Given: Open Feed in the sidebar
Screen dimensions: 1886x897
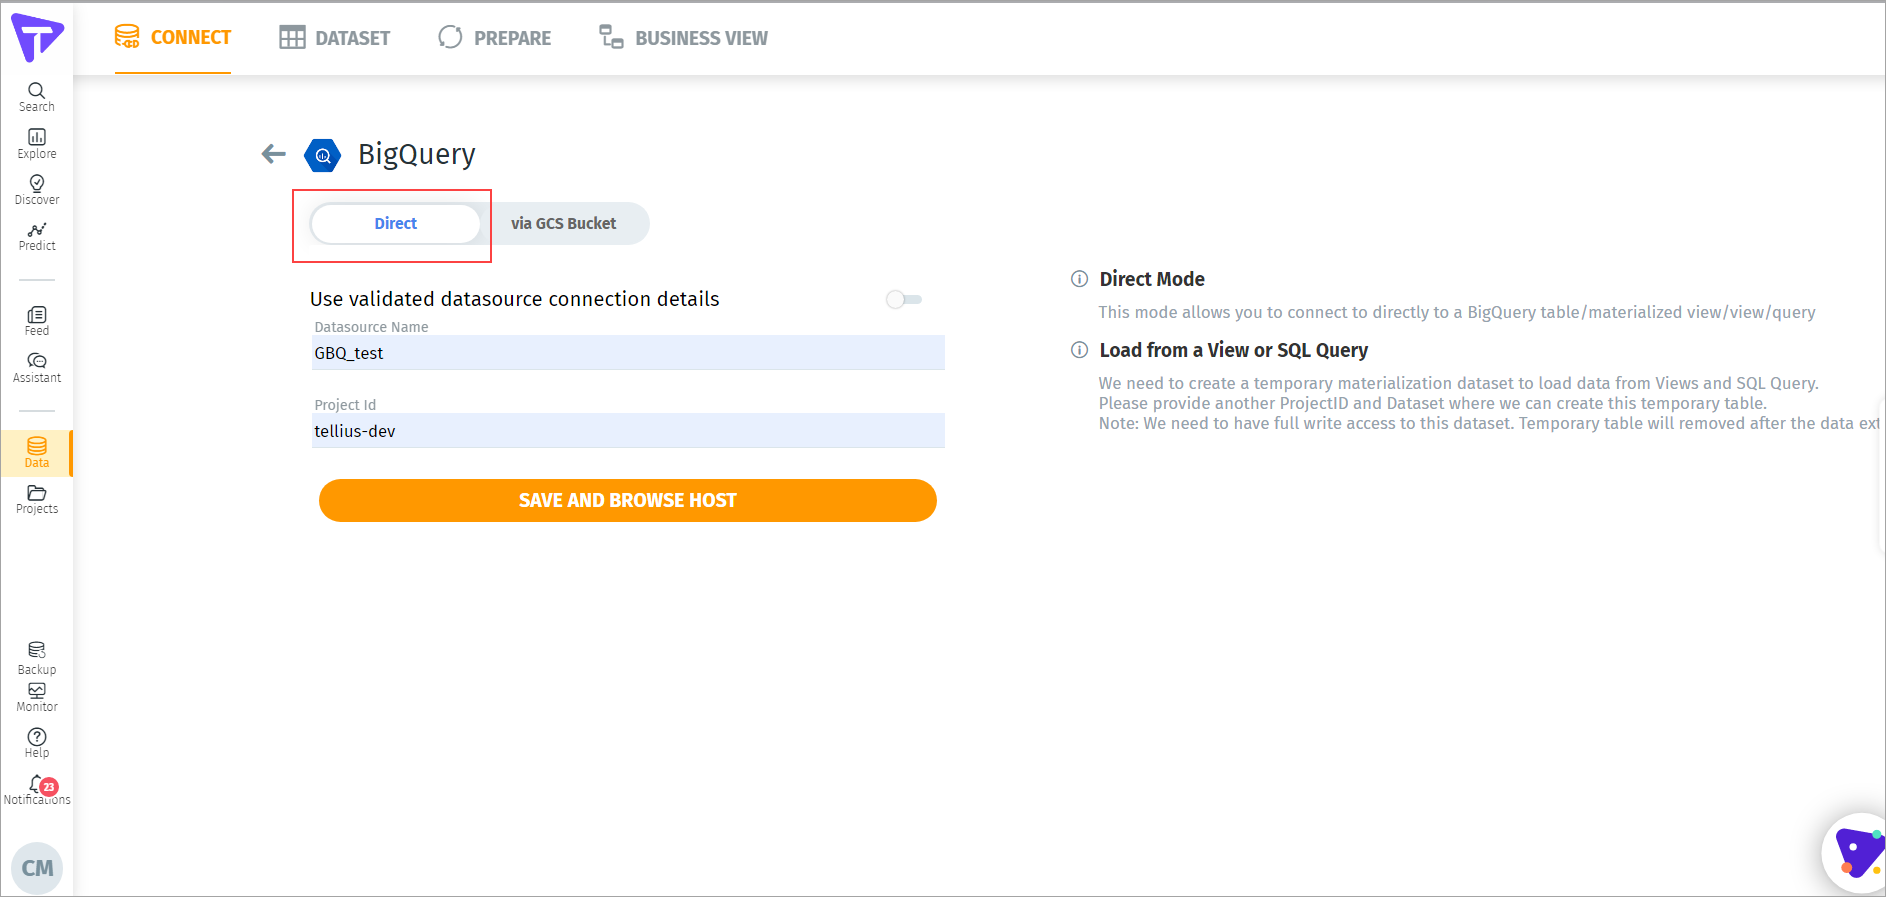Looking at the screenshot, I should coord(36,322).
